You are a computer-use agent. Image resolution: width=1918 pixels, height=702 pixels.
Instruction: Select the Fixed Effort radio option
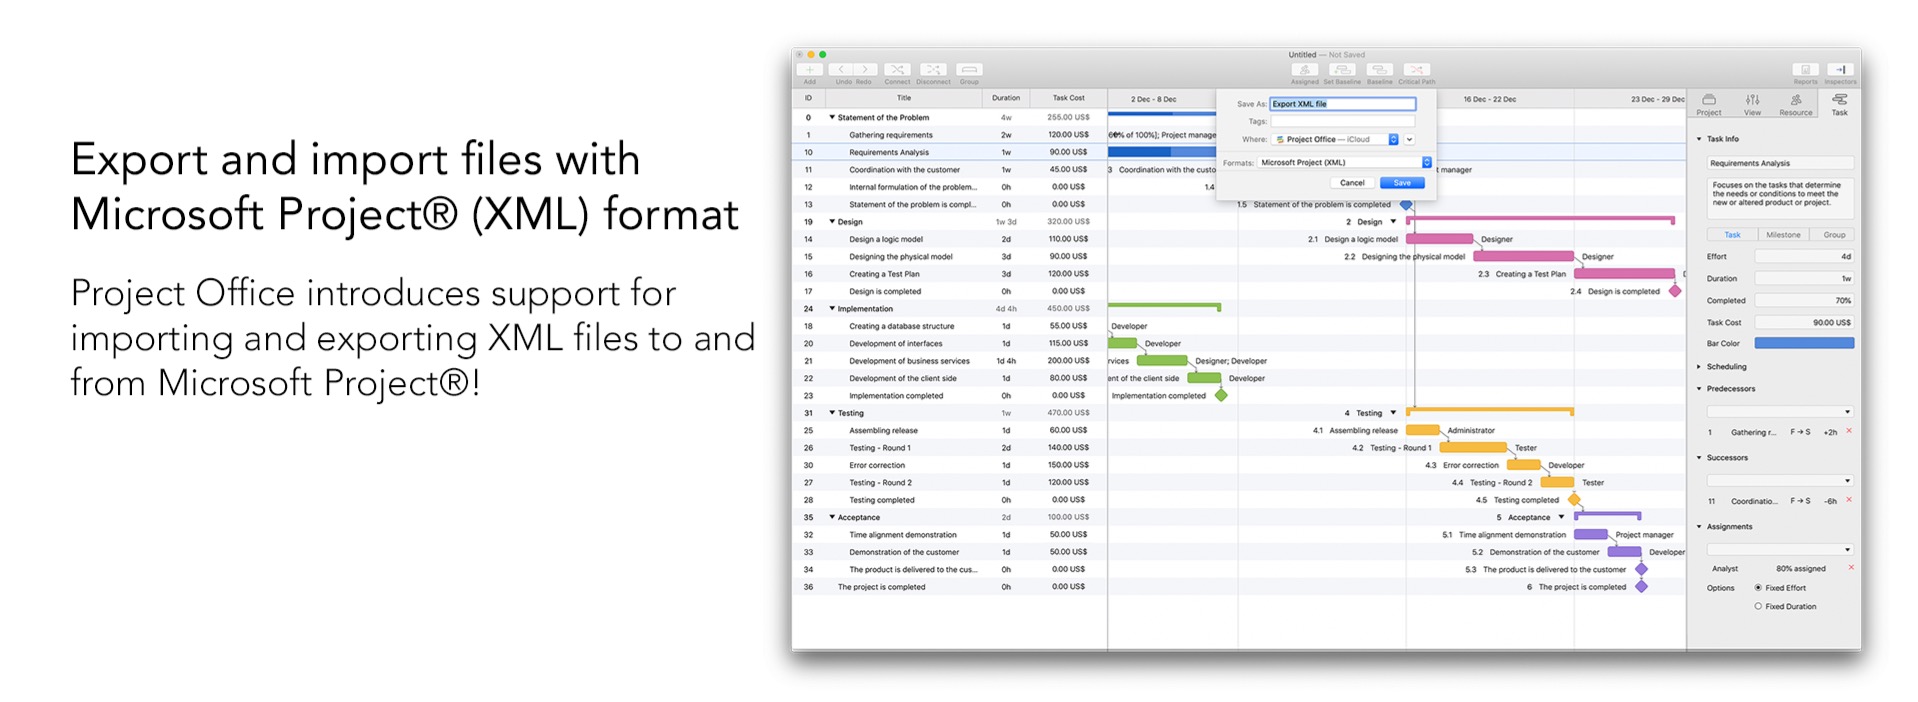(1758, 588)
